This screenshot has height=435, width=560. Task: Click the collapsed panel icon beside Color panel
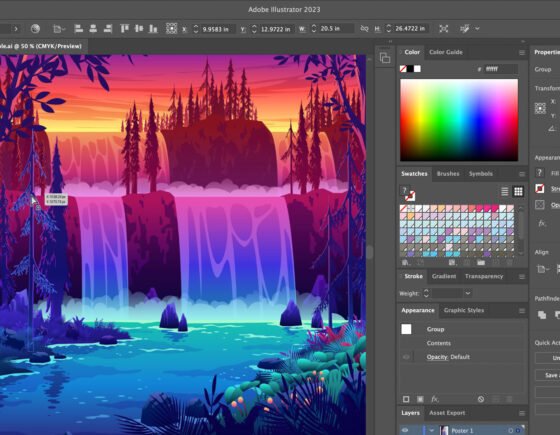coord(385,58)
